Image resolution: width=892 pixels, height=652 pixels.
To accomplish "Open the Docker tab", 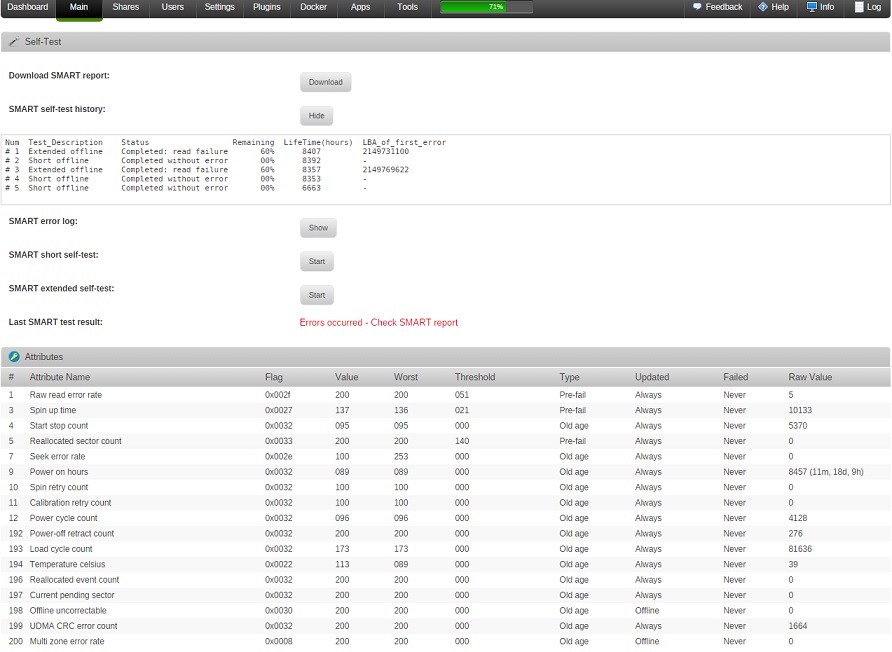I will 313,7.
